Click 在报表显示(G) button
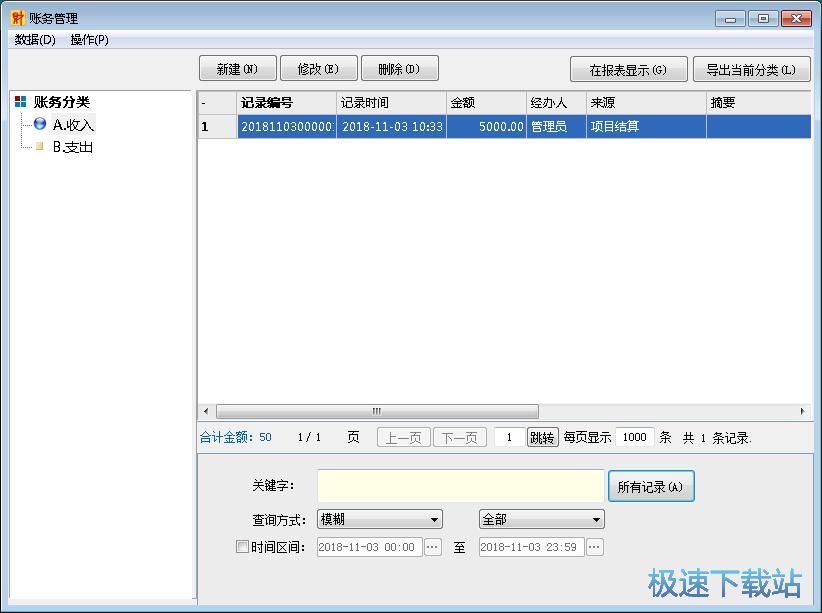This screenshot has width=822, height=613. point(629,69)
